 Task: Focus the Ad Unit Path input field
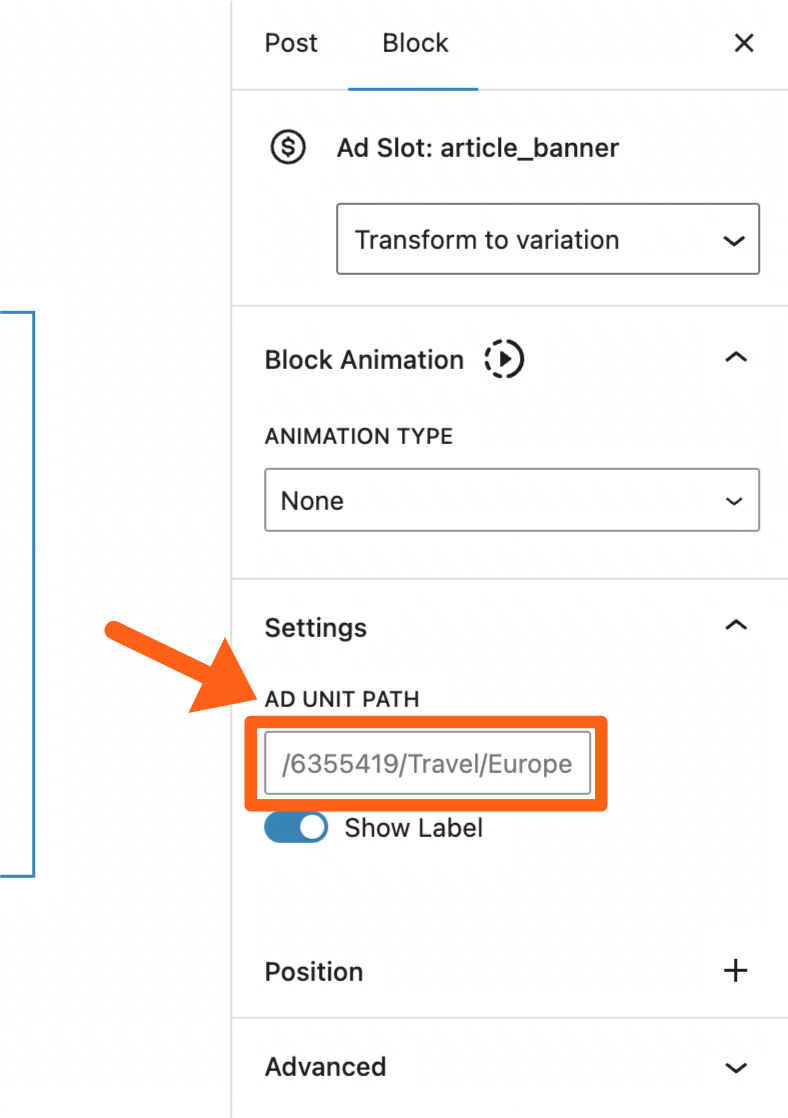tap(427, 764)
